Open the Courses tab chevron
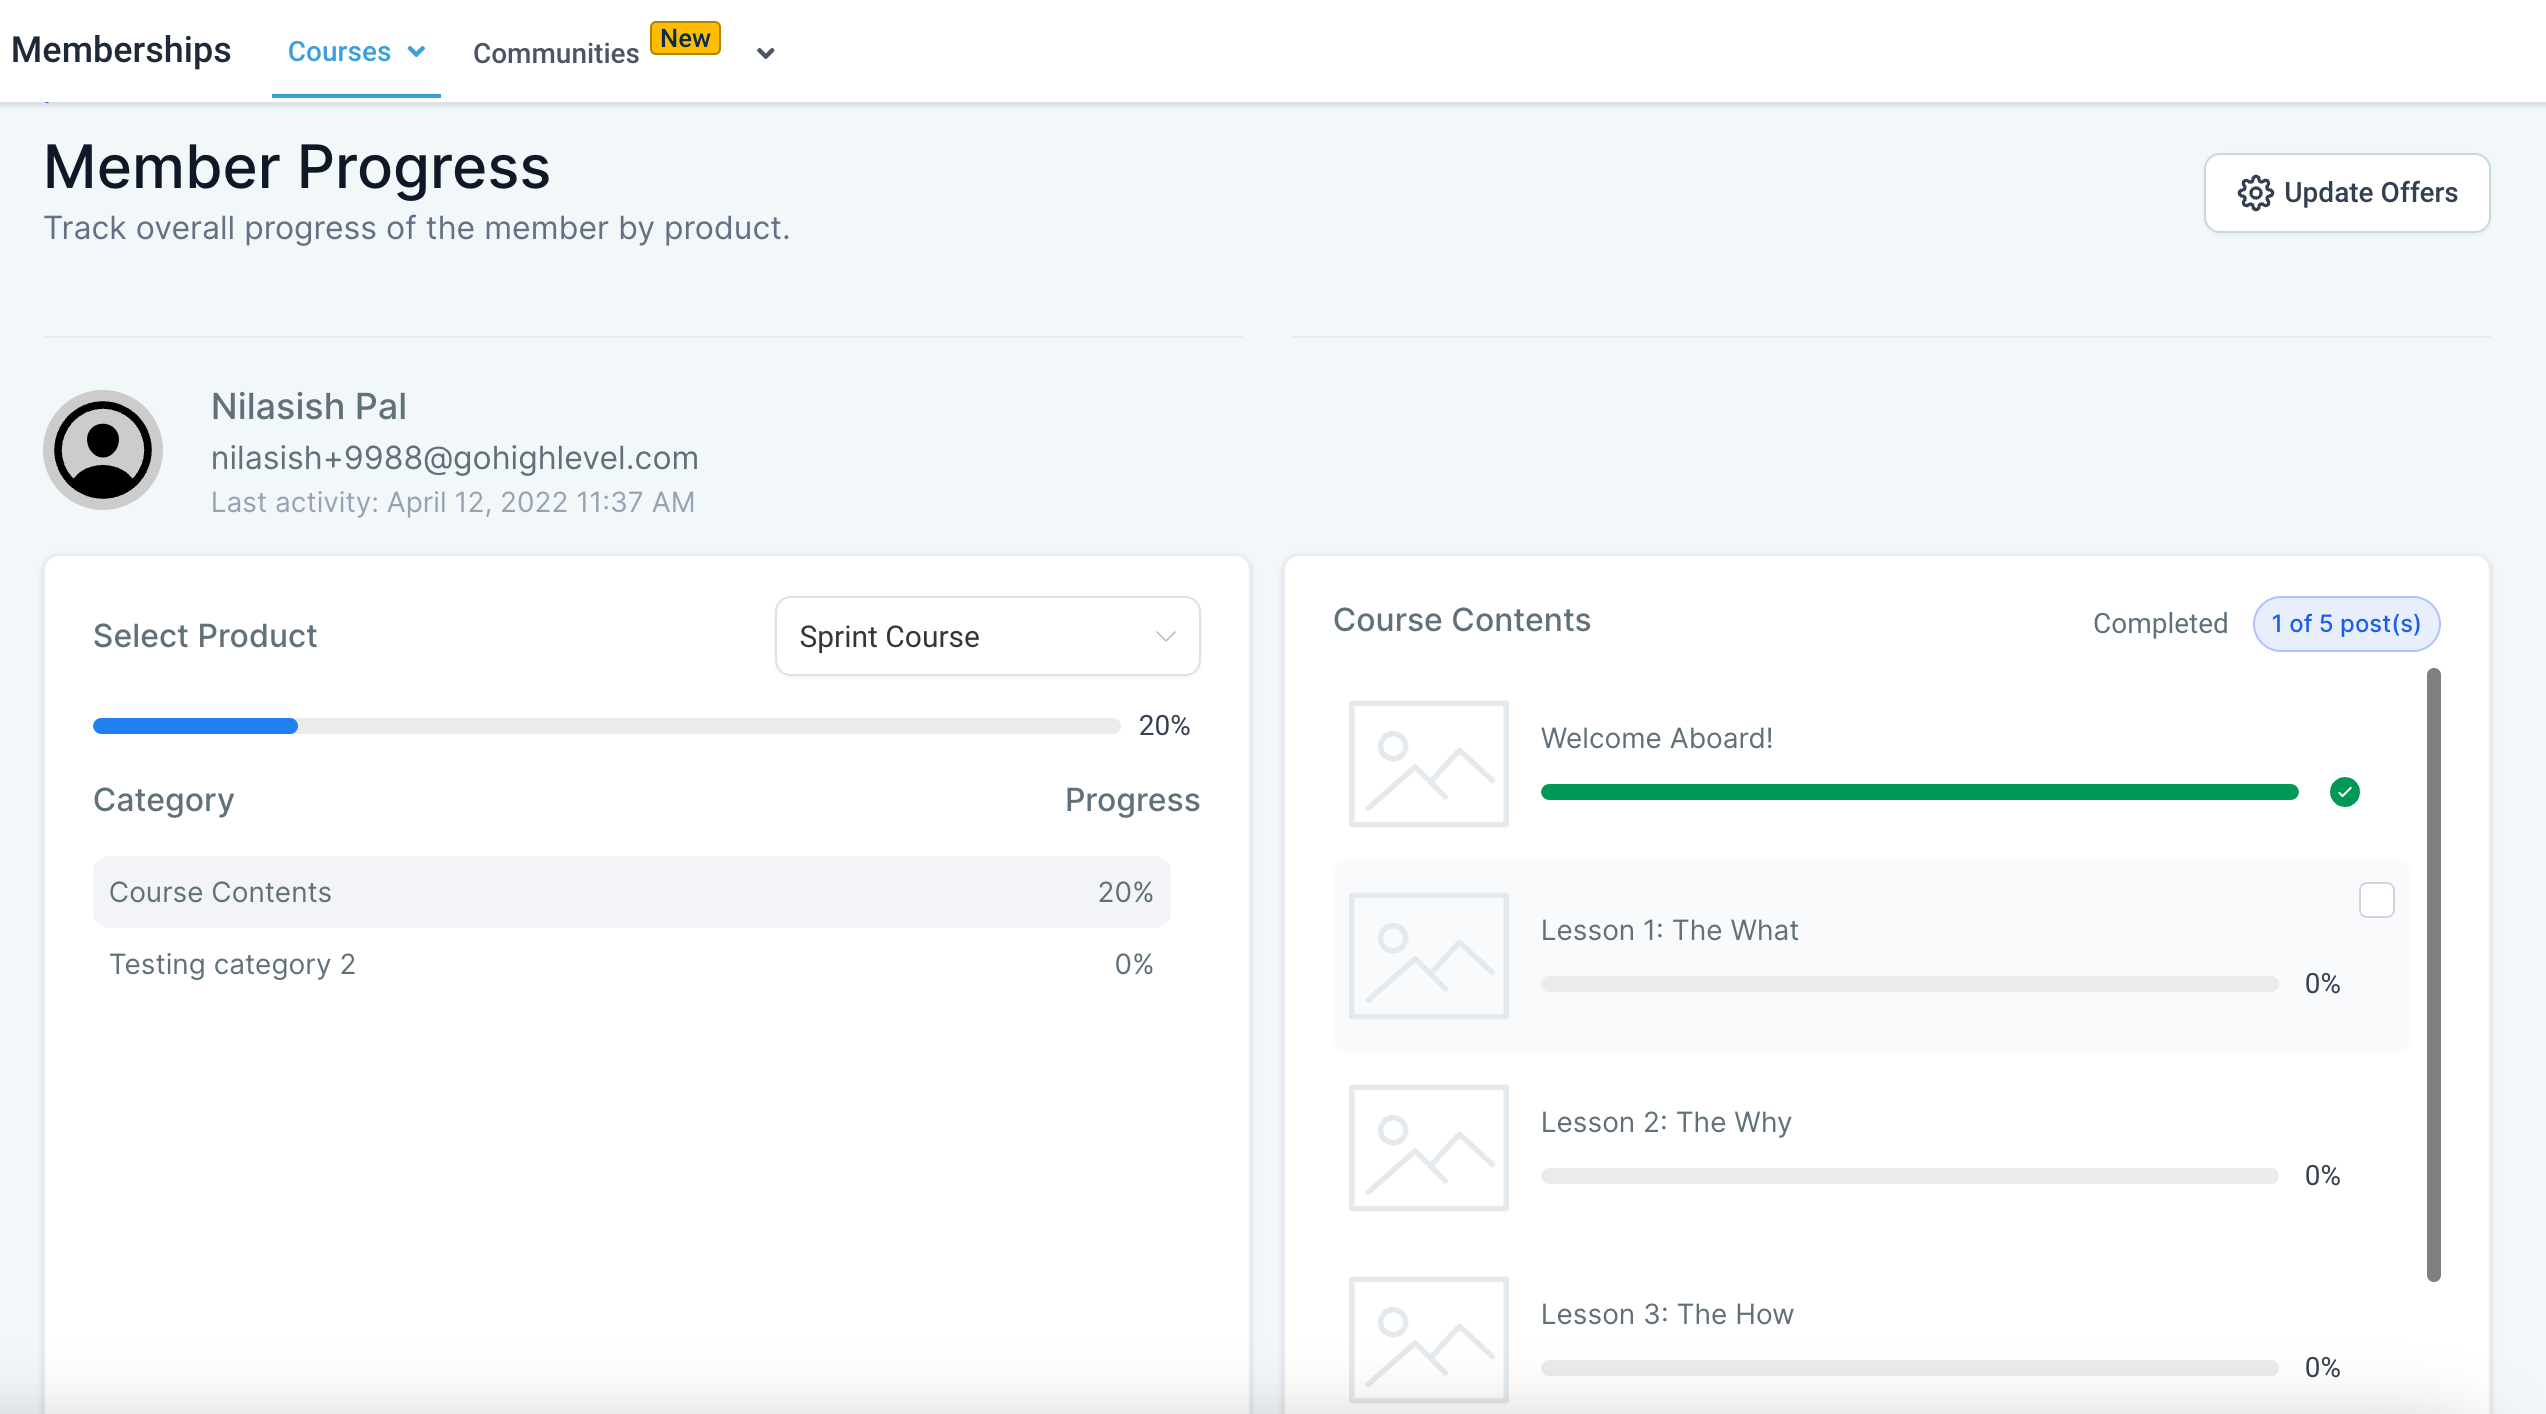2546x1414 pixels. (417, 52)
